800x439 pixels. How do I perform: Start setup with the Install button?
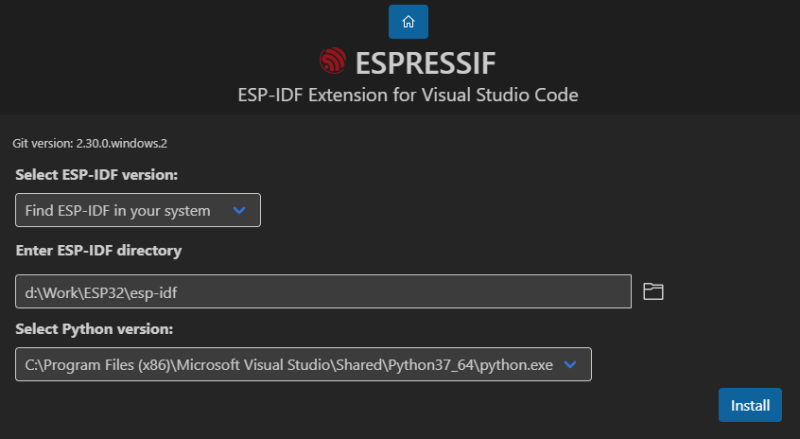750,405
